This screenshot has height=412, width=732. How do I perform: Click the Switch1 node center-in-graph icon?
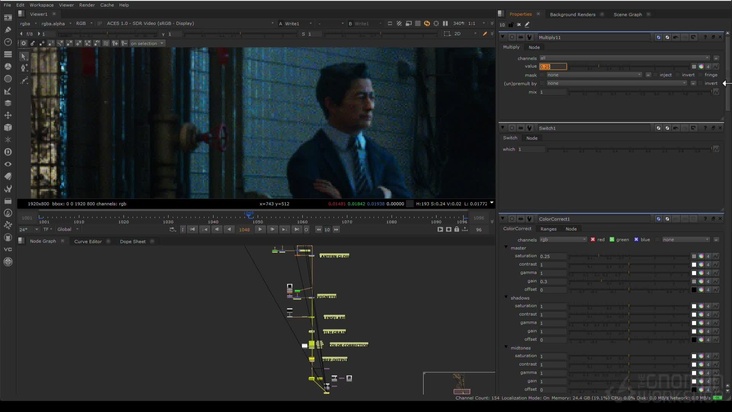pos(513,128)
